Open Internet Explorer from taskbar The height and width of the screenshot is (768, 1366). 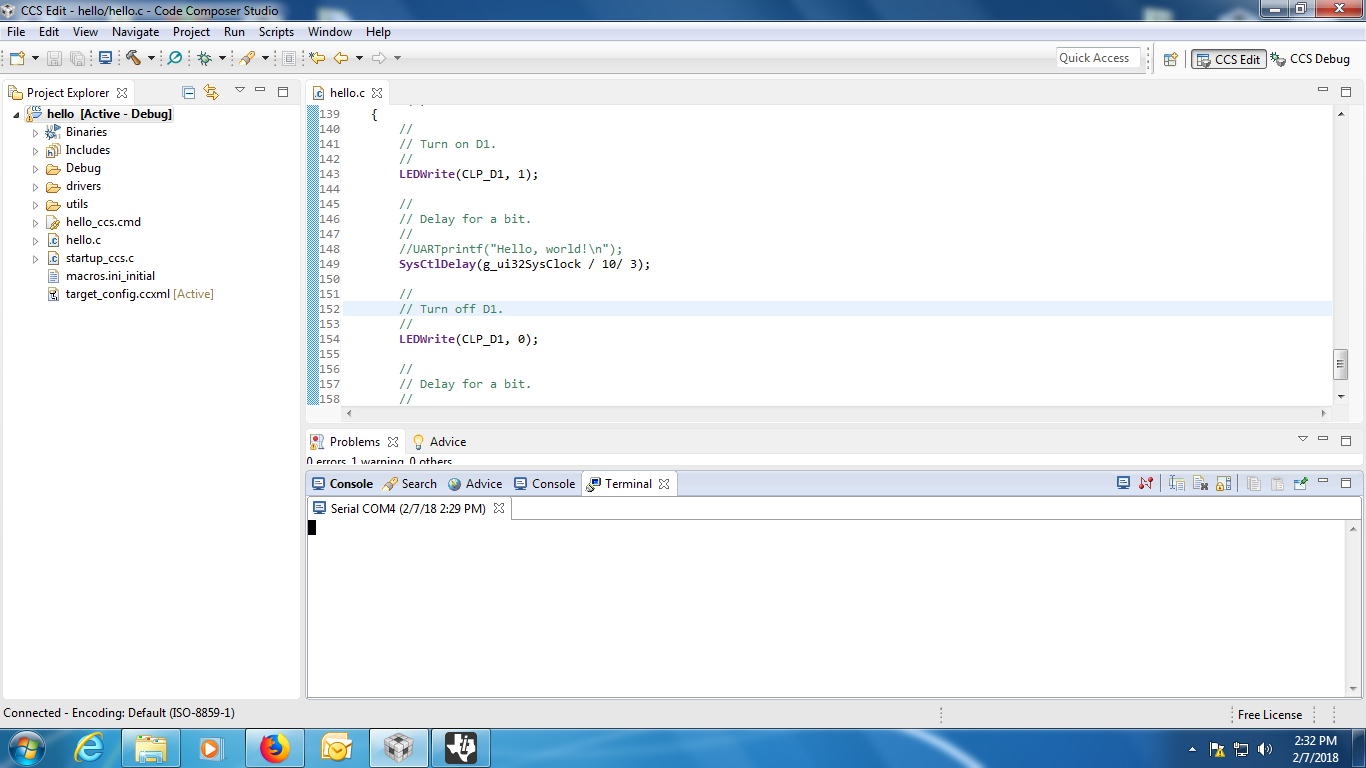pos(89,748)
